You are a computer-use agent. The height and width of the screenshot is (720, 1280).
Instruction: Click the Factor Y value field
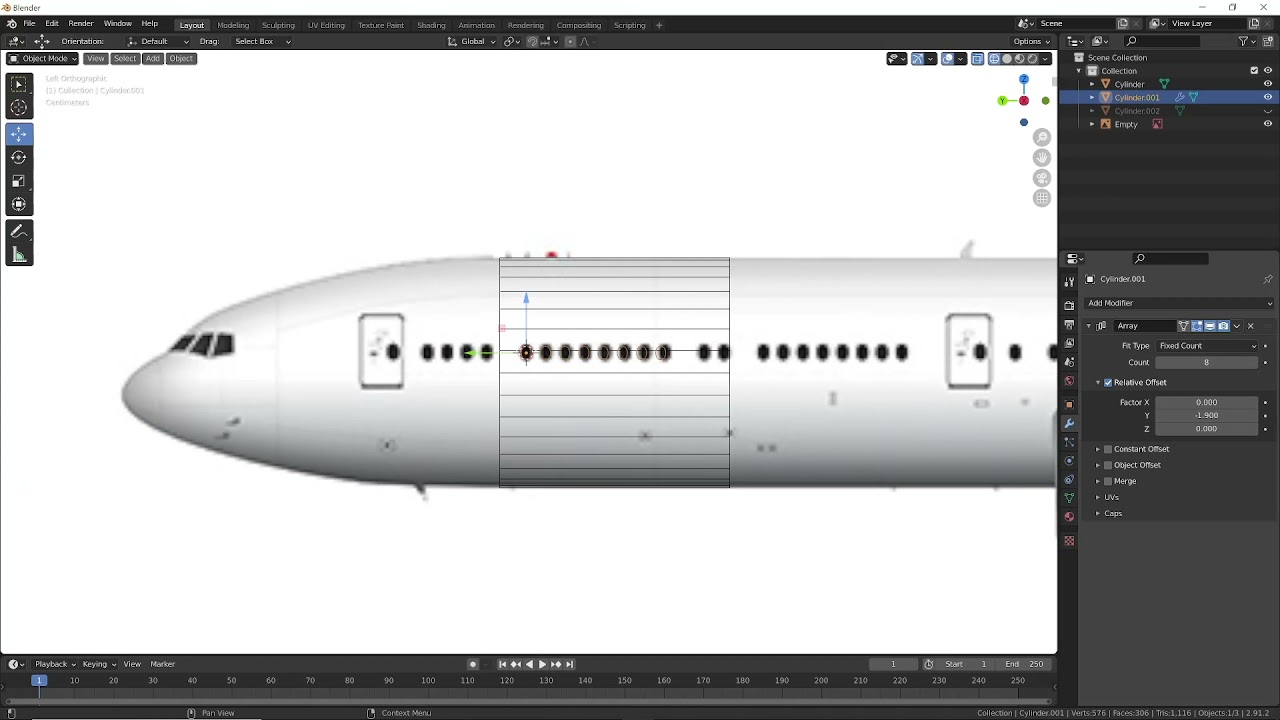[1207, 415]
